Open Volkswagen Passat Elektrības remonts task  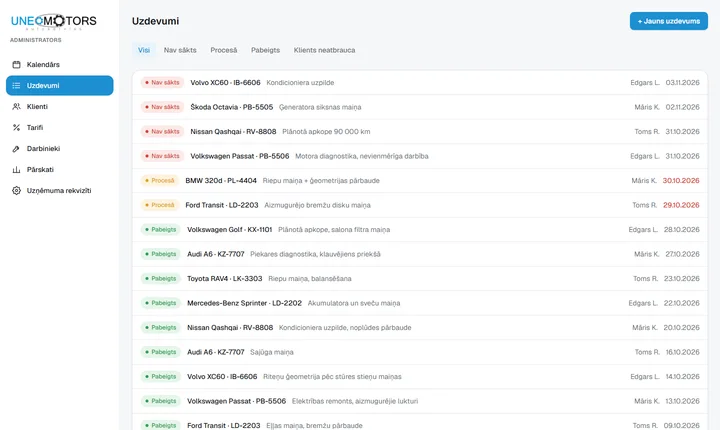(420, 401)
